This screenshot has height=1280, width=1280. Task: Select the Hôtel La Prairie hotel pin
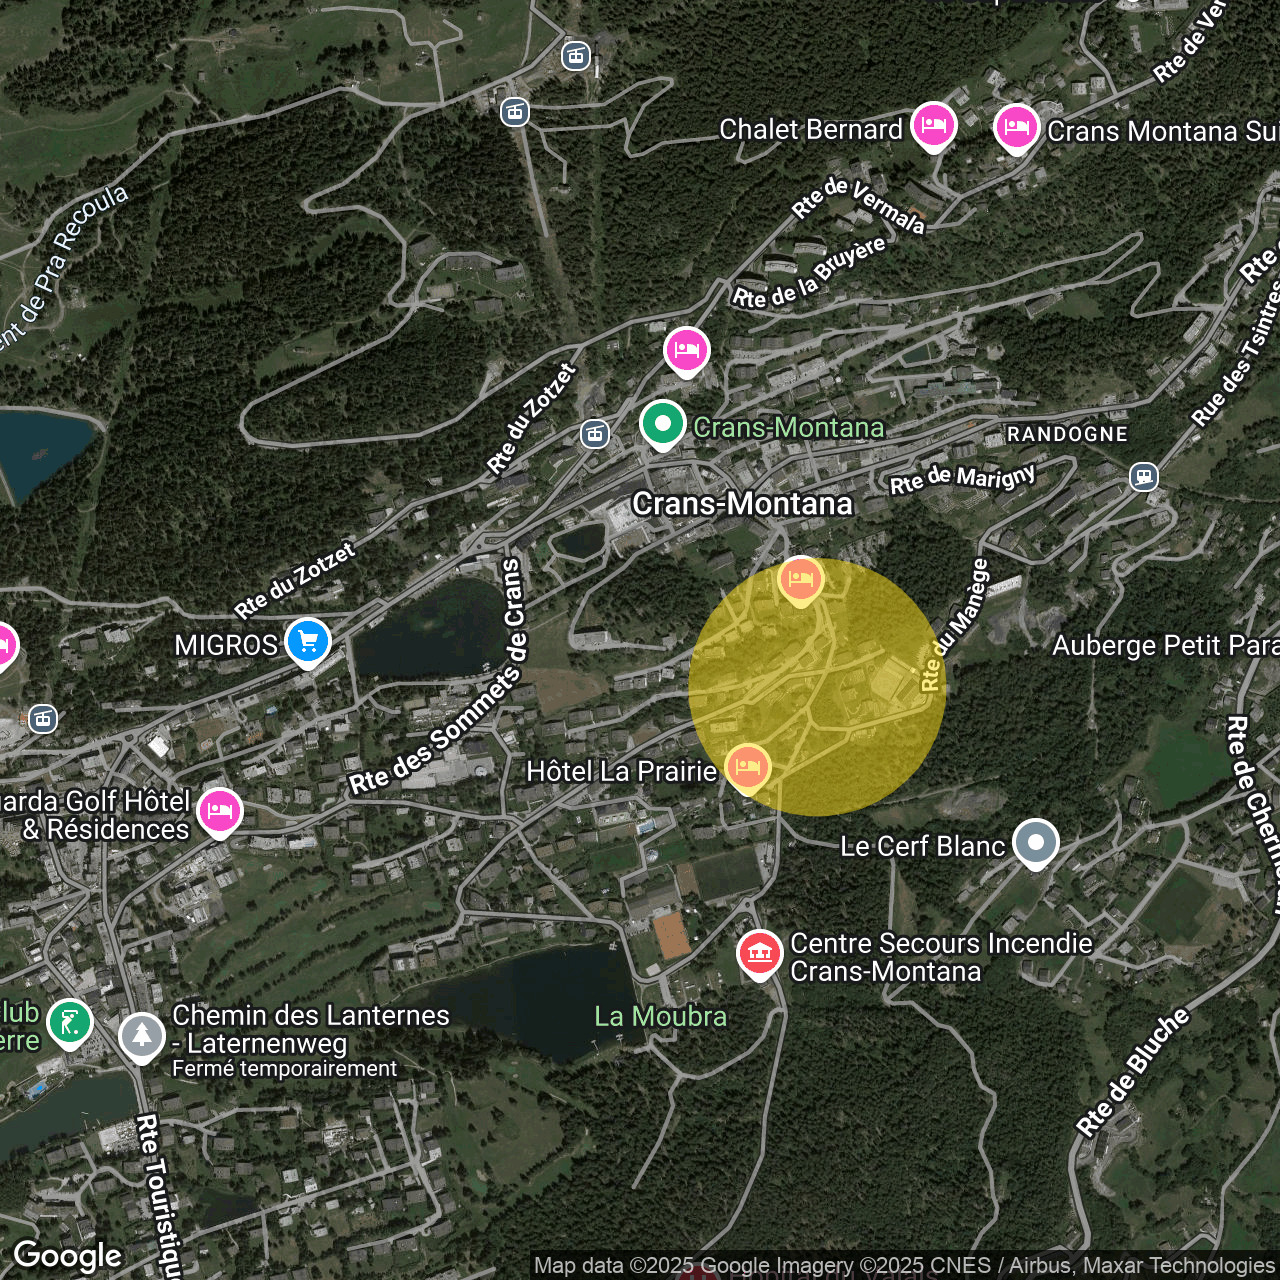click(x=747, y=767)
